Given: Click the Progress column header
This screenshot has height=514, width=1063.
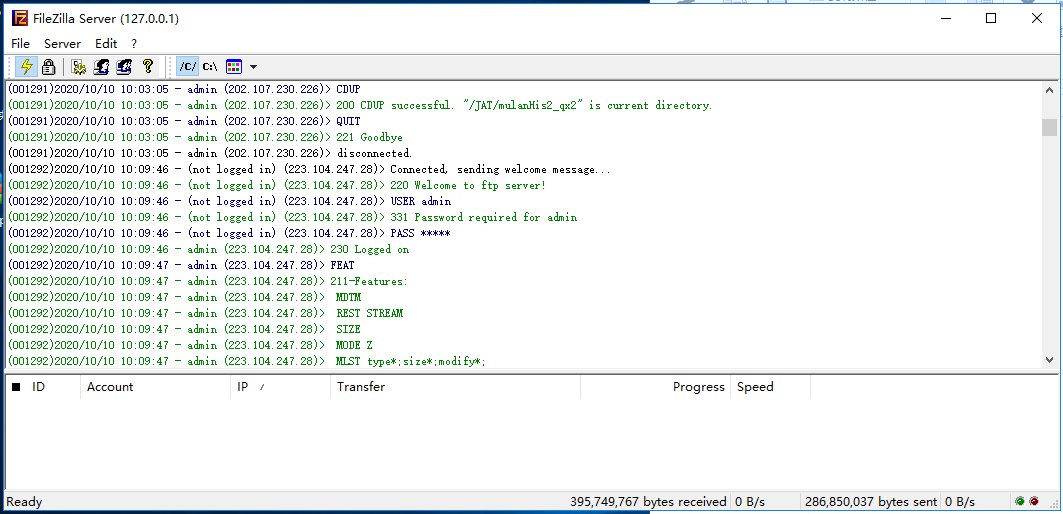Looking at the screenshot, I should click(x=656, y=387).
